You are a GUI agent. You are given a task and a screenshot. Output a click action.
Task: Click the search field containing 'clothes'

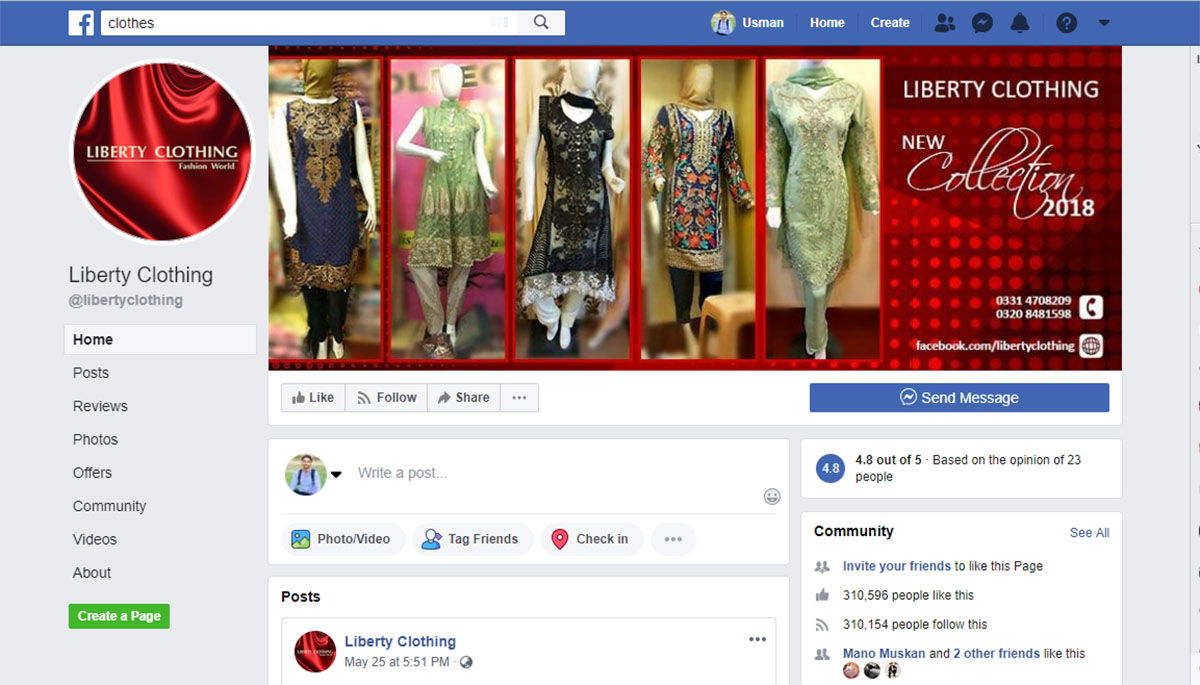coord(310,22)
